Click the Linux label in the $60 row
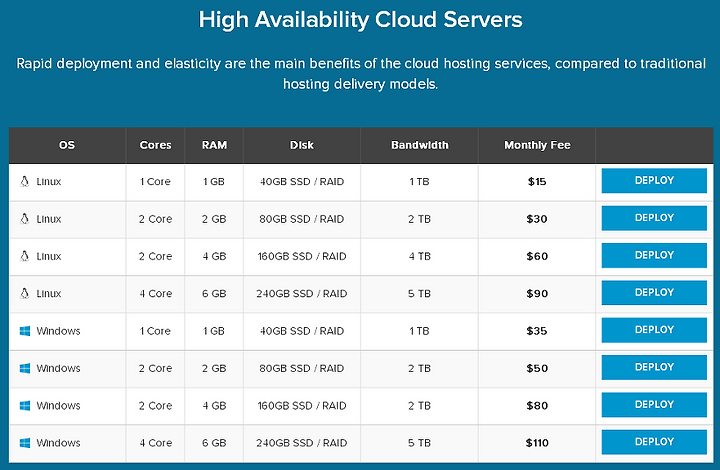The width and height of the screenshot is (720, 470). pos(49,256)
